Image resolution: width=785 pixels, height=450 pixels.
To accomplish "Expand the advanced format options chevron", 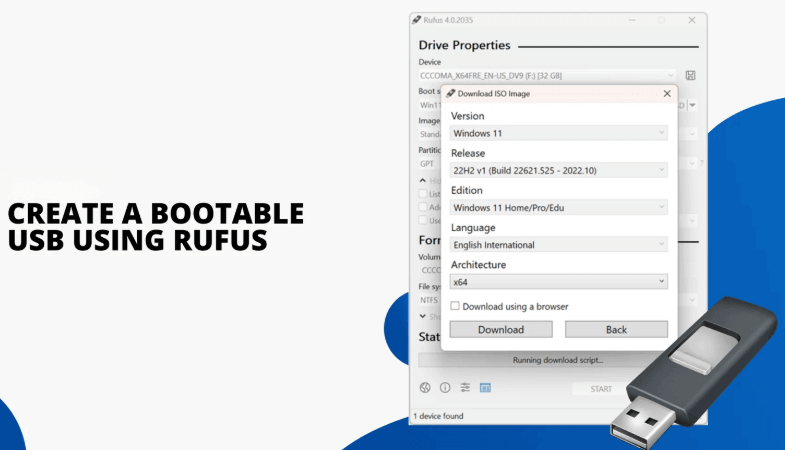I will pyautogui.click(x=423, y=316).
